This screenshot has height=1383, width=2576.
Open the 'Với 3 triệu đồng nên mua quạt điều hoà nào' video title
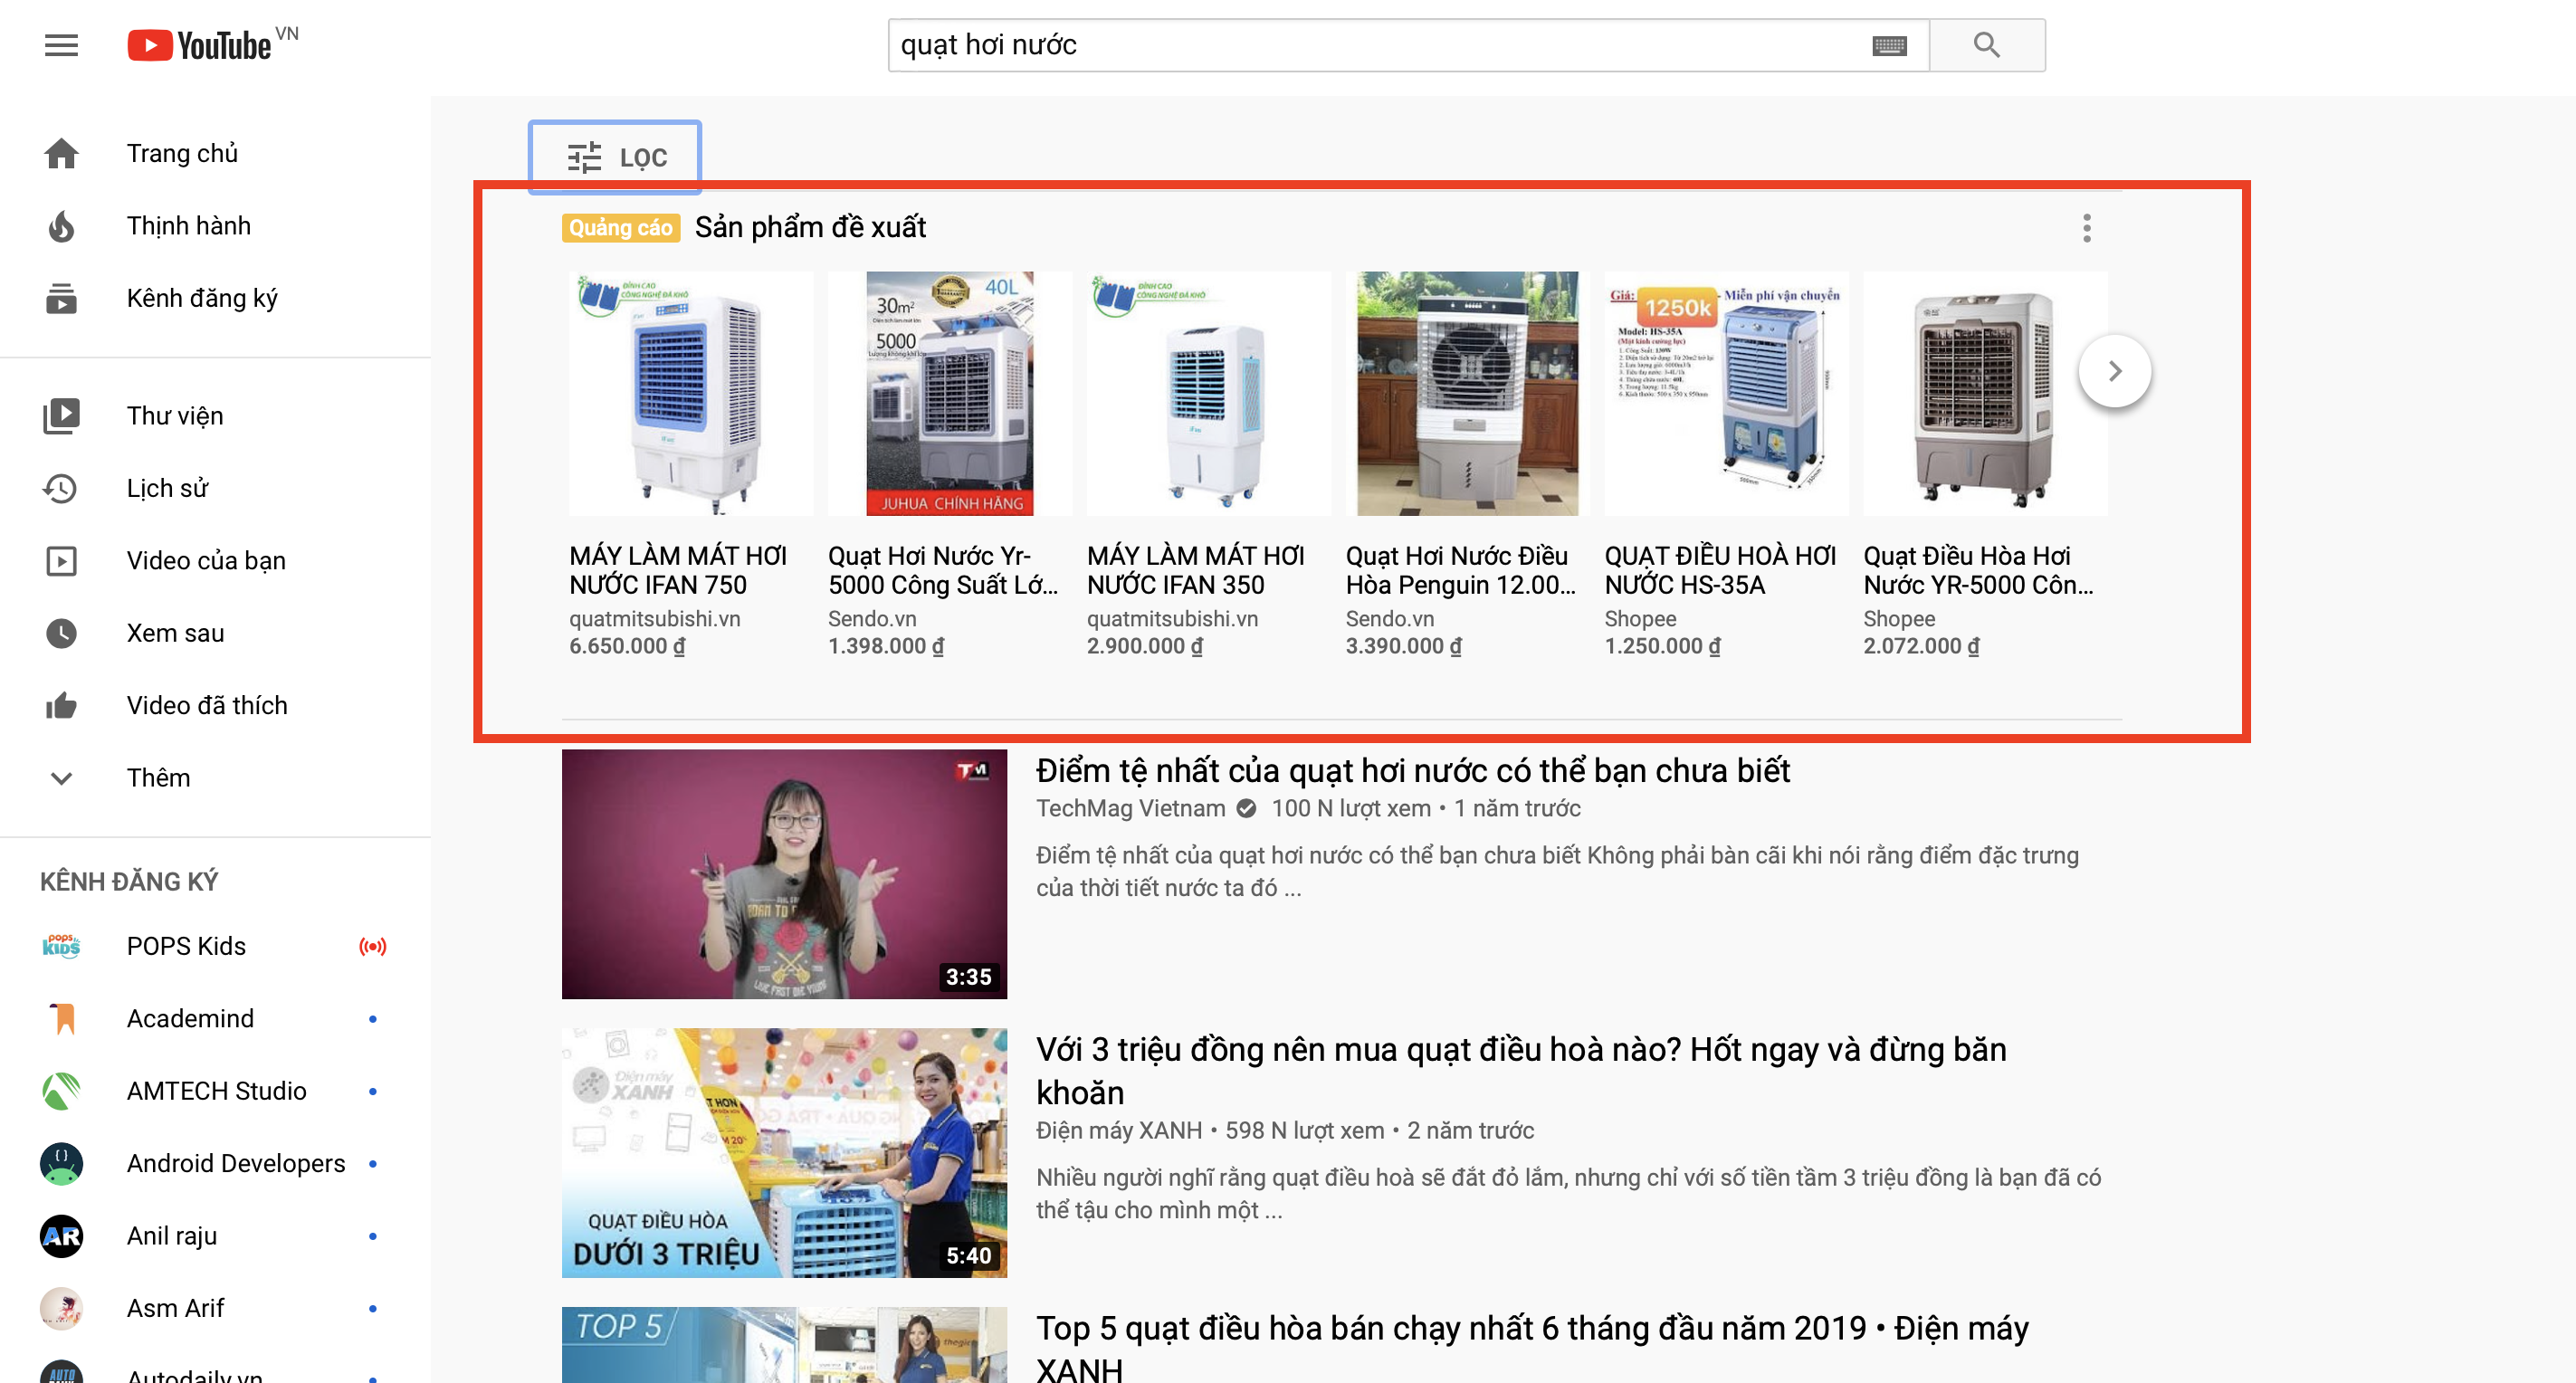[x=1521, y=1071]
